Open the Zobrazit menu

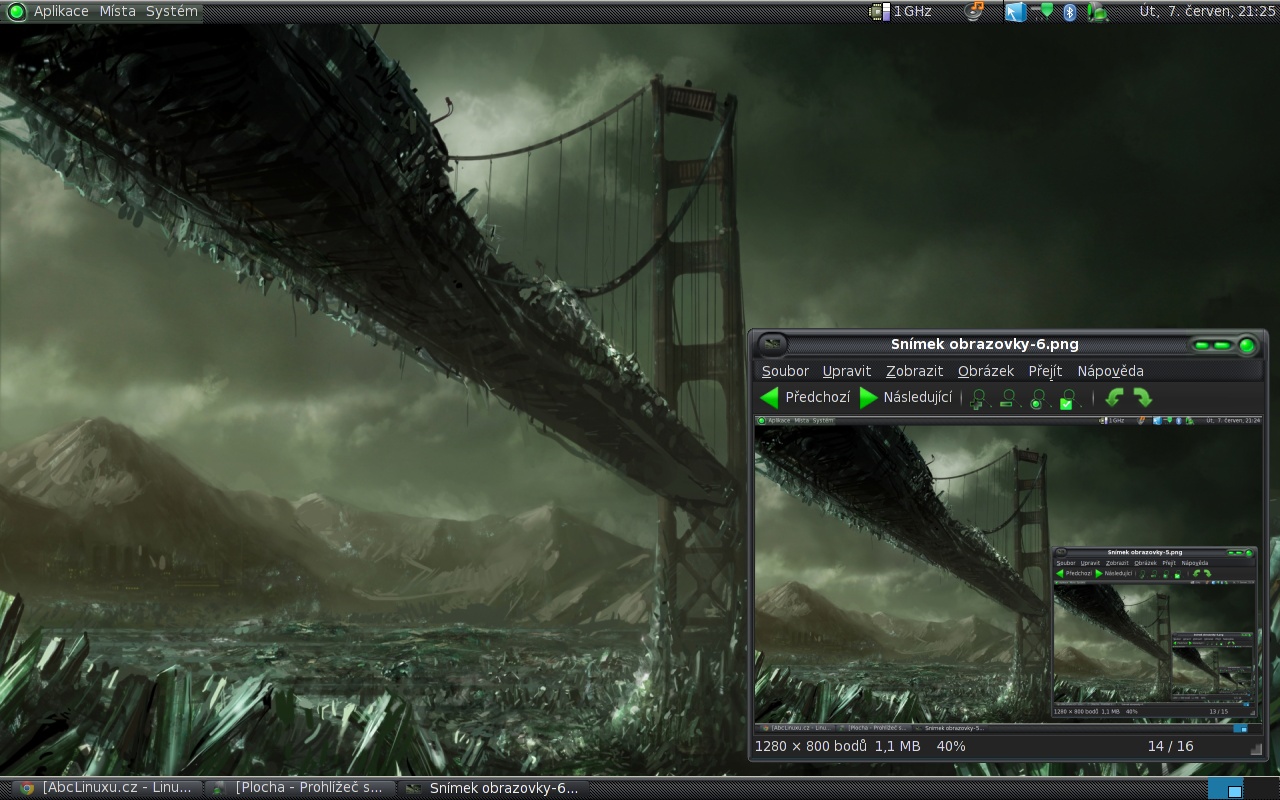pyautogui.click(x=914, y=371)
